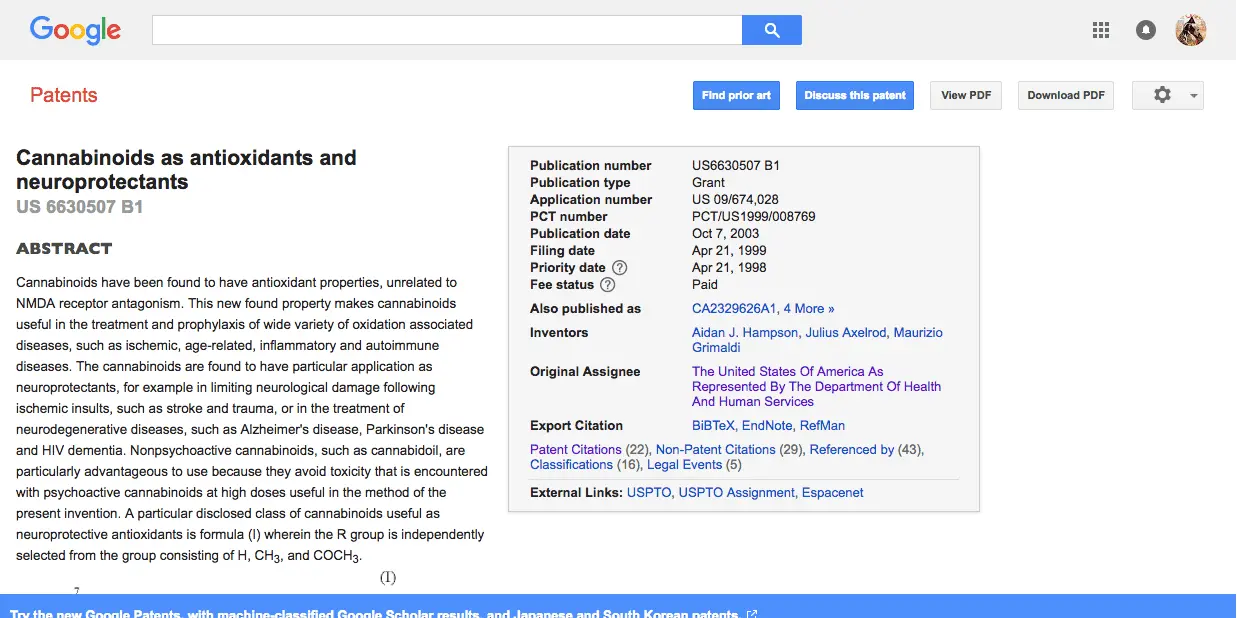Click the blue search magnifier button
This screenshot has width=1237, height=618.
pyautogui.click(x=771, y=30)
